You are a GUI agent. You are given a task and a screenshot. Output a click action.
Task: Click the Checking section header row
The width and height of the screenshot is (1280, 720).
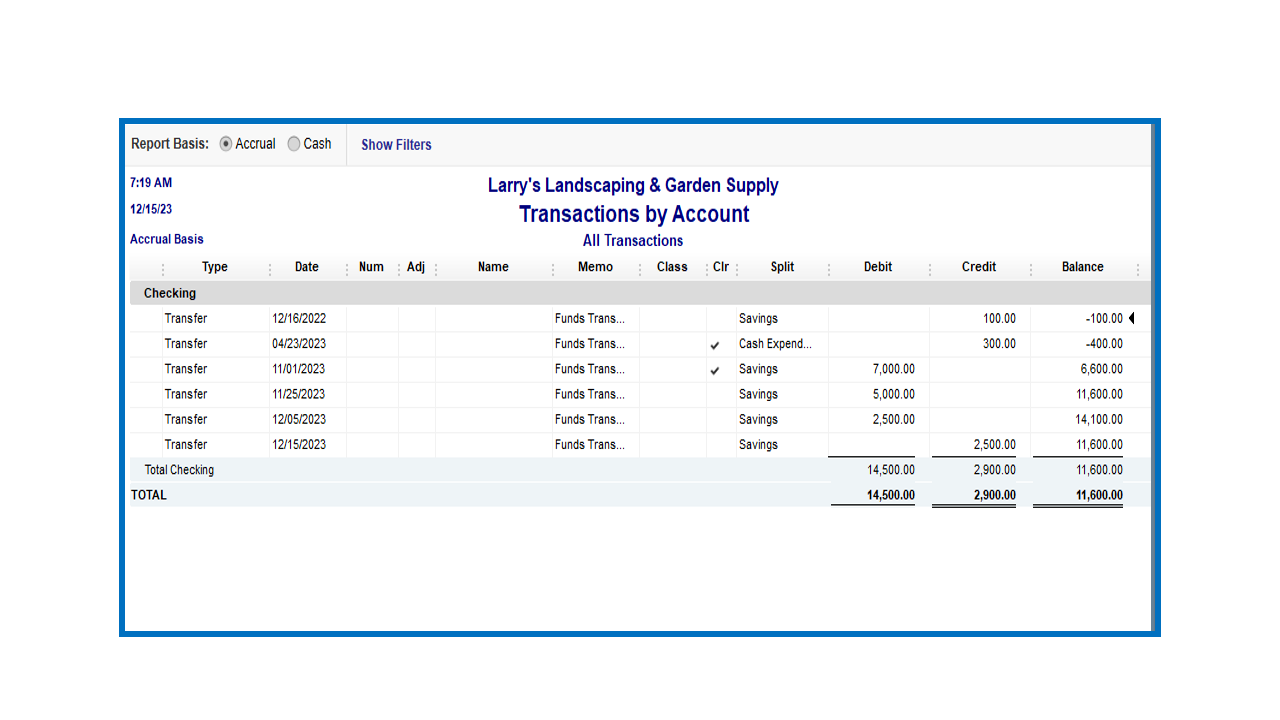click(169, 293)
